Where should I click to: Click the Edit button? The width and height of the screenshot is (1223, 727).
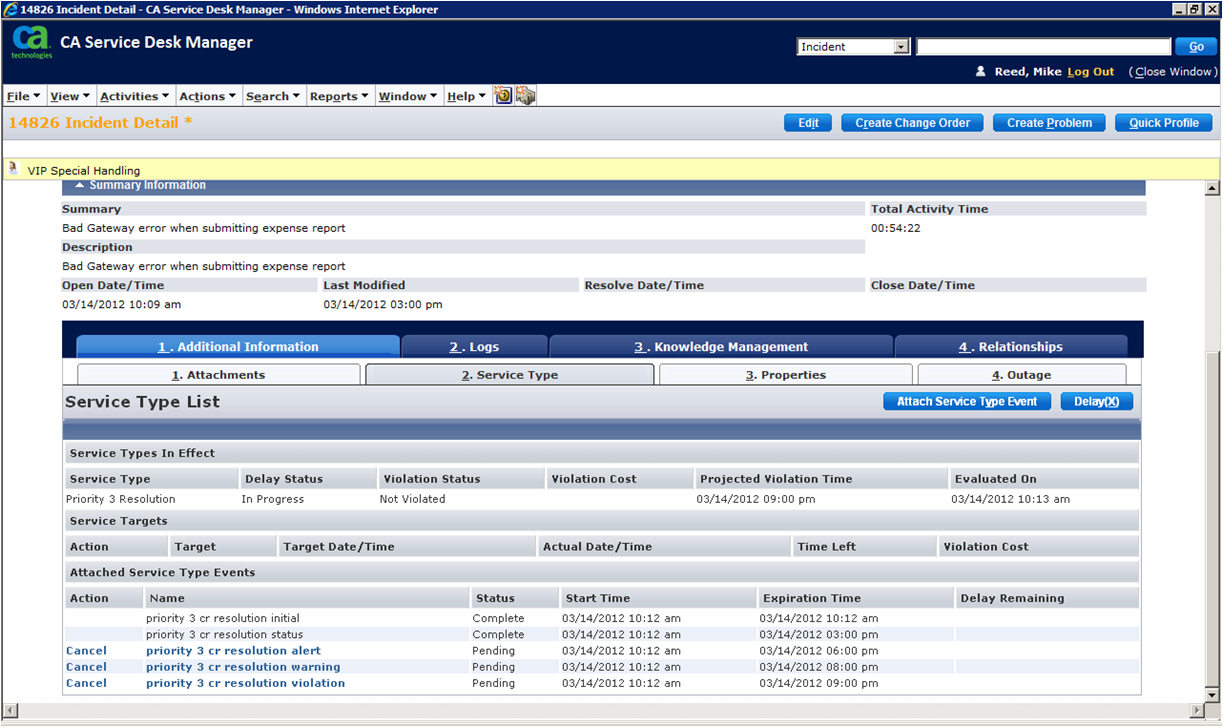[808, 123]
